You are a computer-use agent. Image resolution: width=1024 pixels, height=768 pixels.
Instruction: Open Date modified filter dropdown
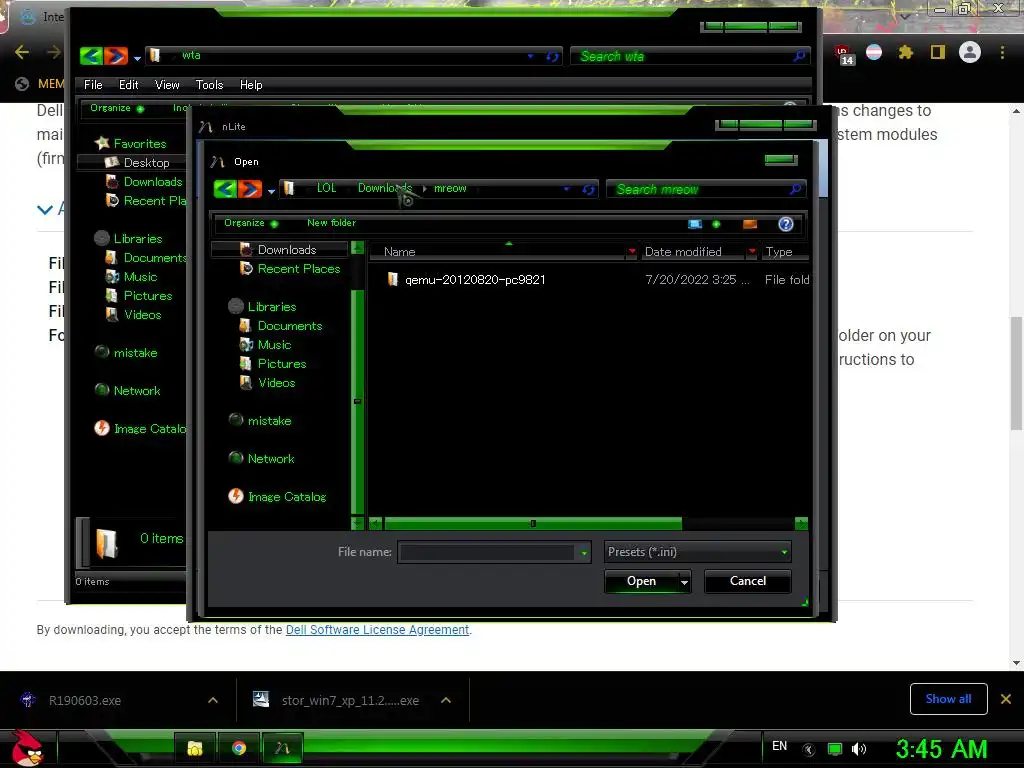click(752, 251)
